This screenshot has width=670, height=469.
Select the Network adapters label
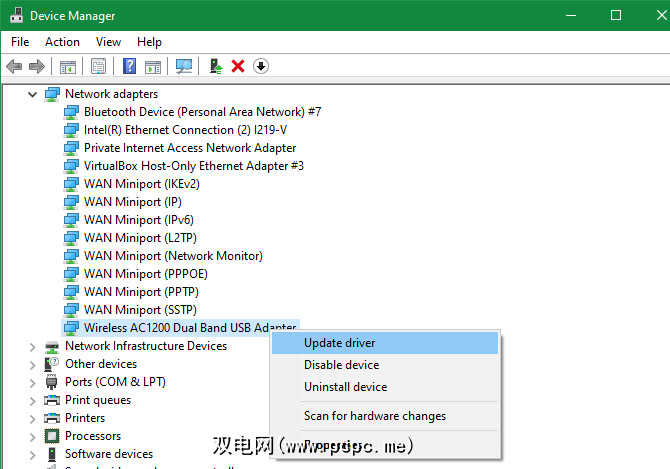point(111,94)
